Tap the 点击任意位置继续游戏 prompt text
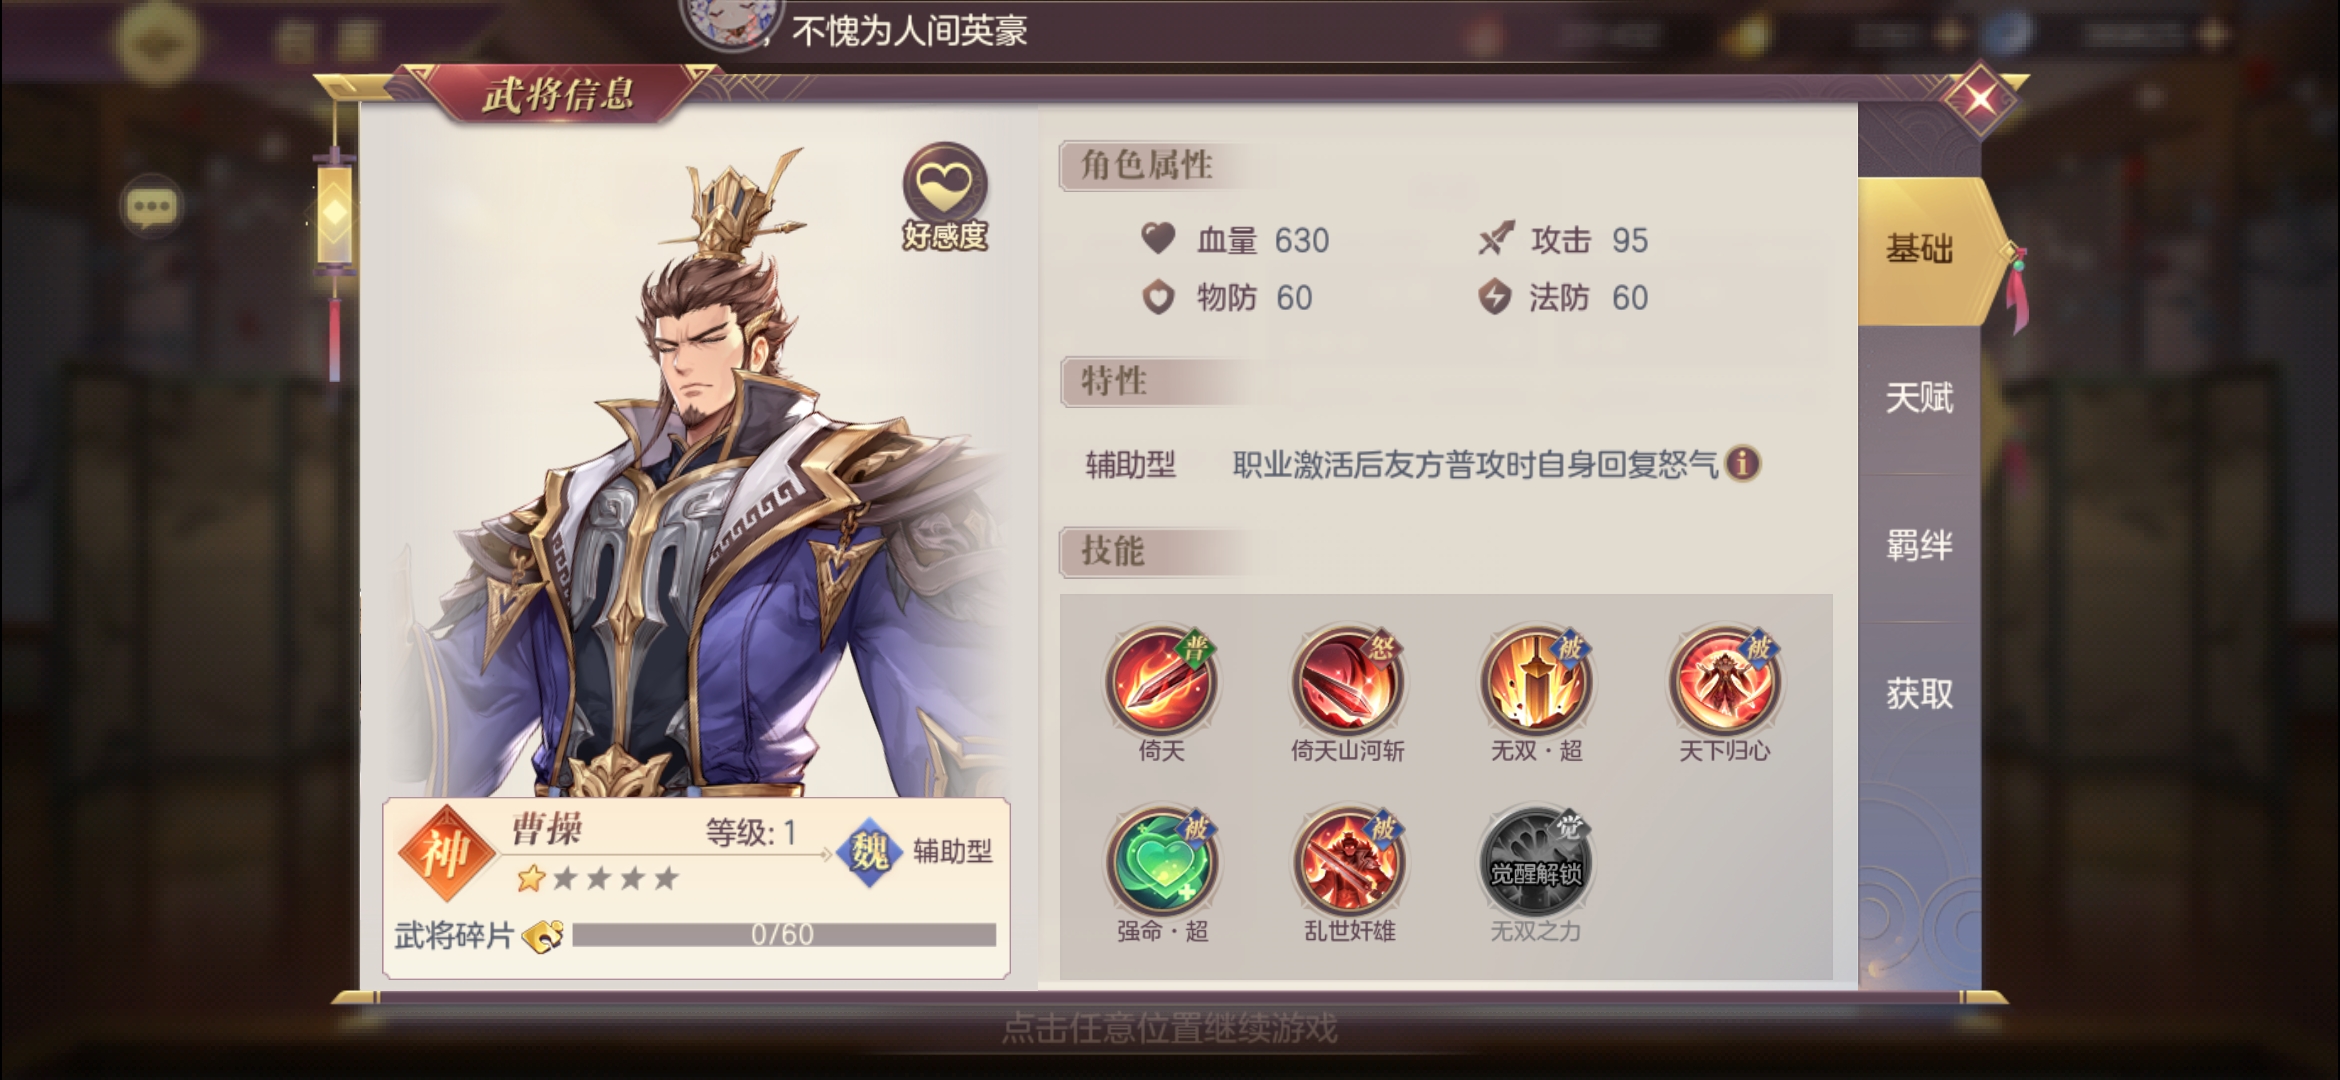2340x1080 pixels. (x=1169, y=1029)
